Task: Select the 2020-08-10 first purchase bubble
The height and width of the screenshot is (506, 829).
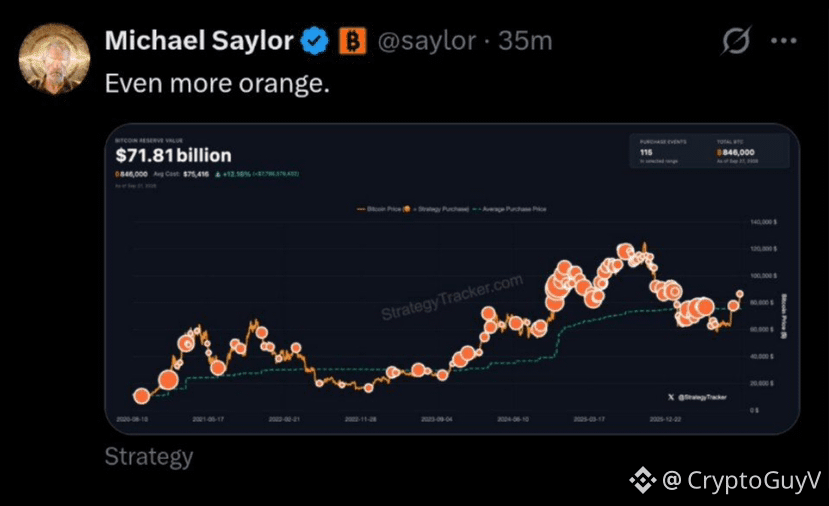Action: coord(141,395)
